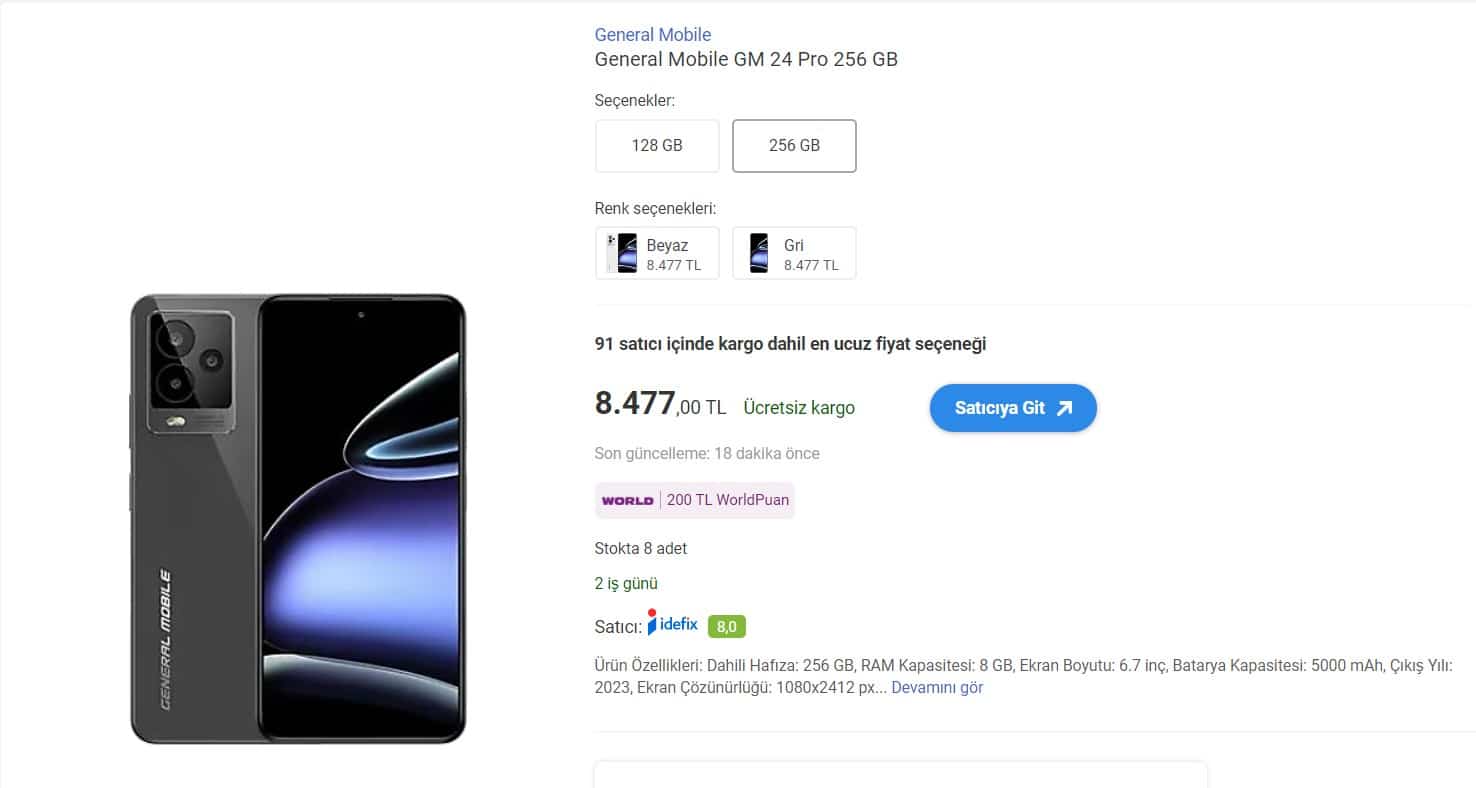
Task: Click the idefix seller logo
Action: 672,623
